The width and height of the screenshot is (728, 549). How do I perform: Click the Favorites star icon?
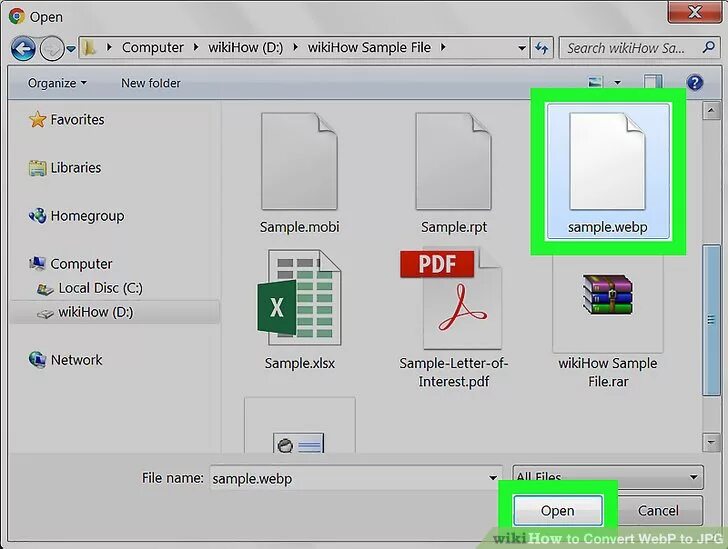tap(38, 119)
